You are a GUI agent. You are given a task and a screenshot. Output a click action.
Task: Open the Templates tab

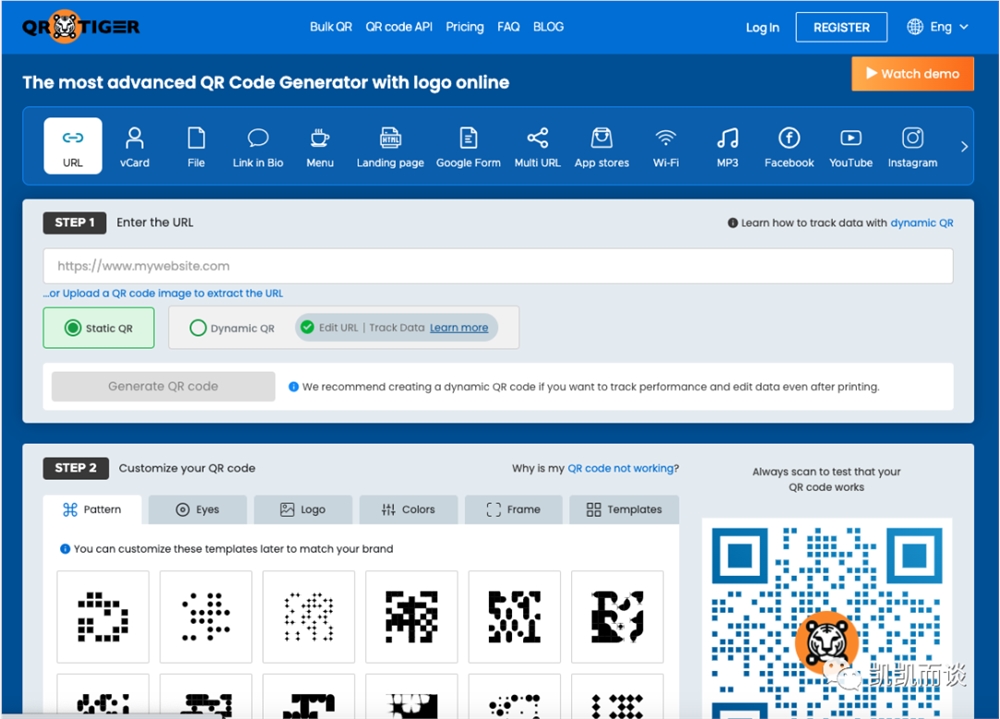[x=624, y=509]
